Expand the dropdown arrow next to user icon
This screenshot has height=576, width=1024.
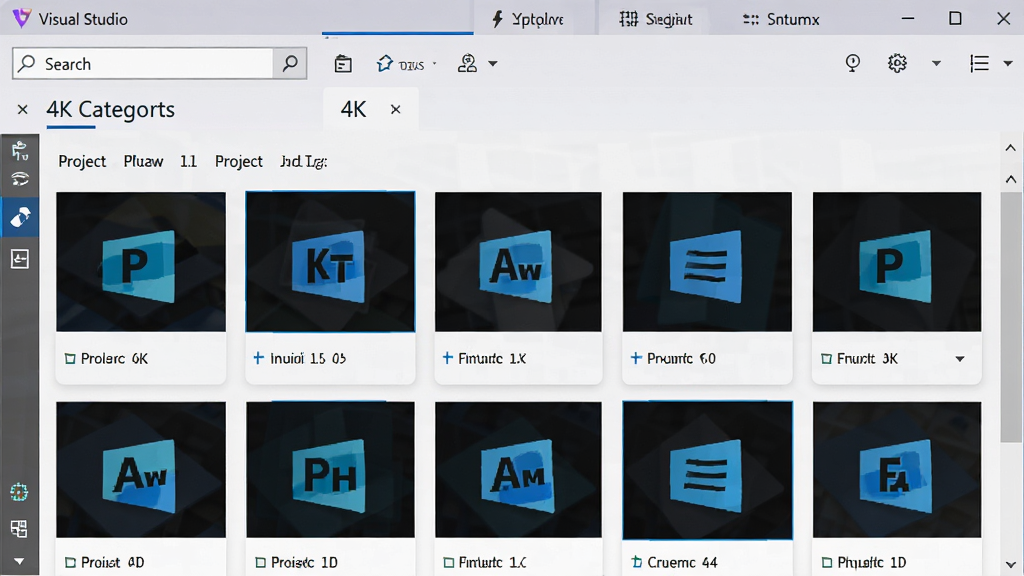(493, 64)
